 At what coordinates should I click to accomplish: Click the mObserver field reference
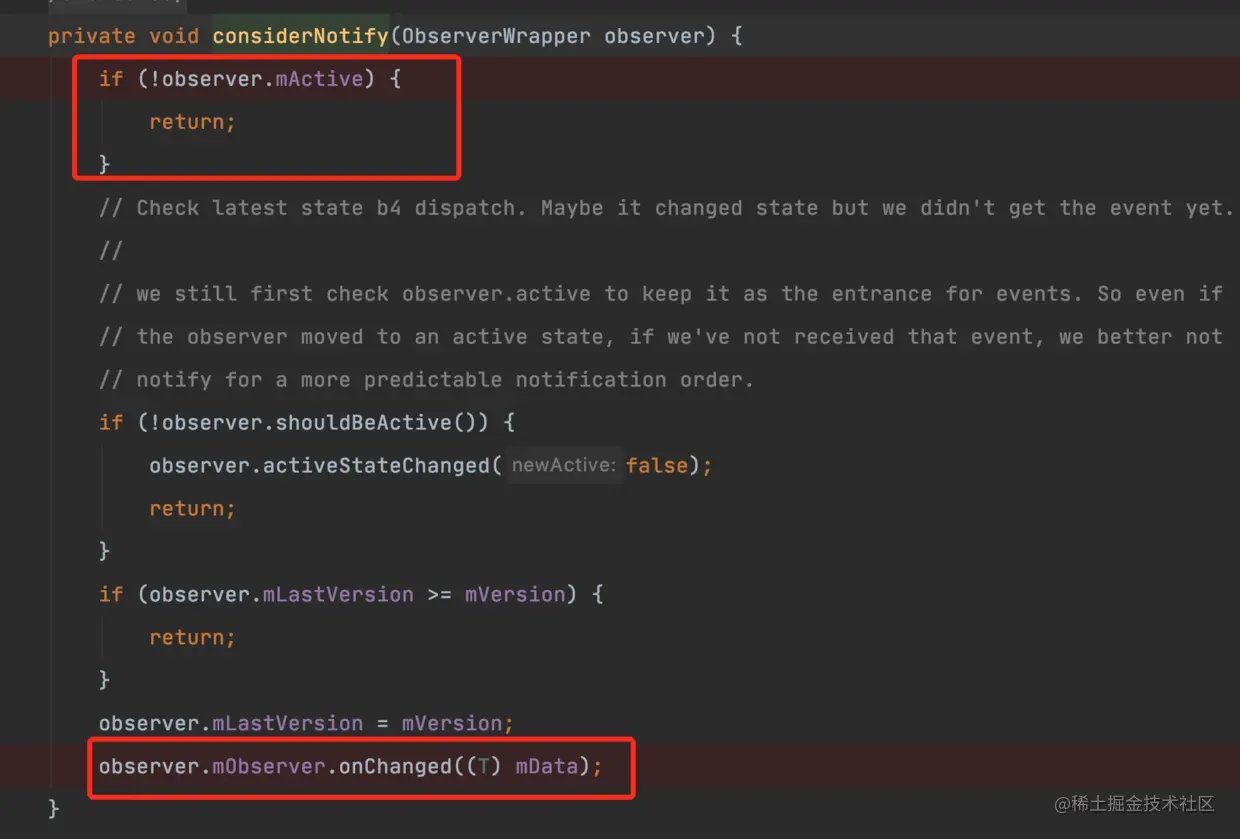click(x=269, y=767)
